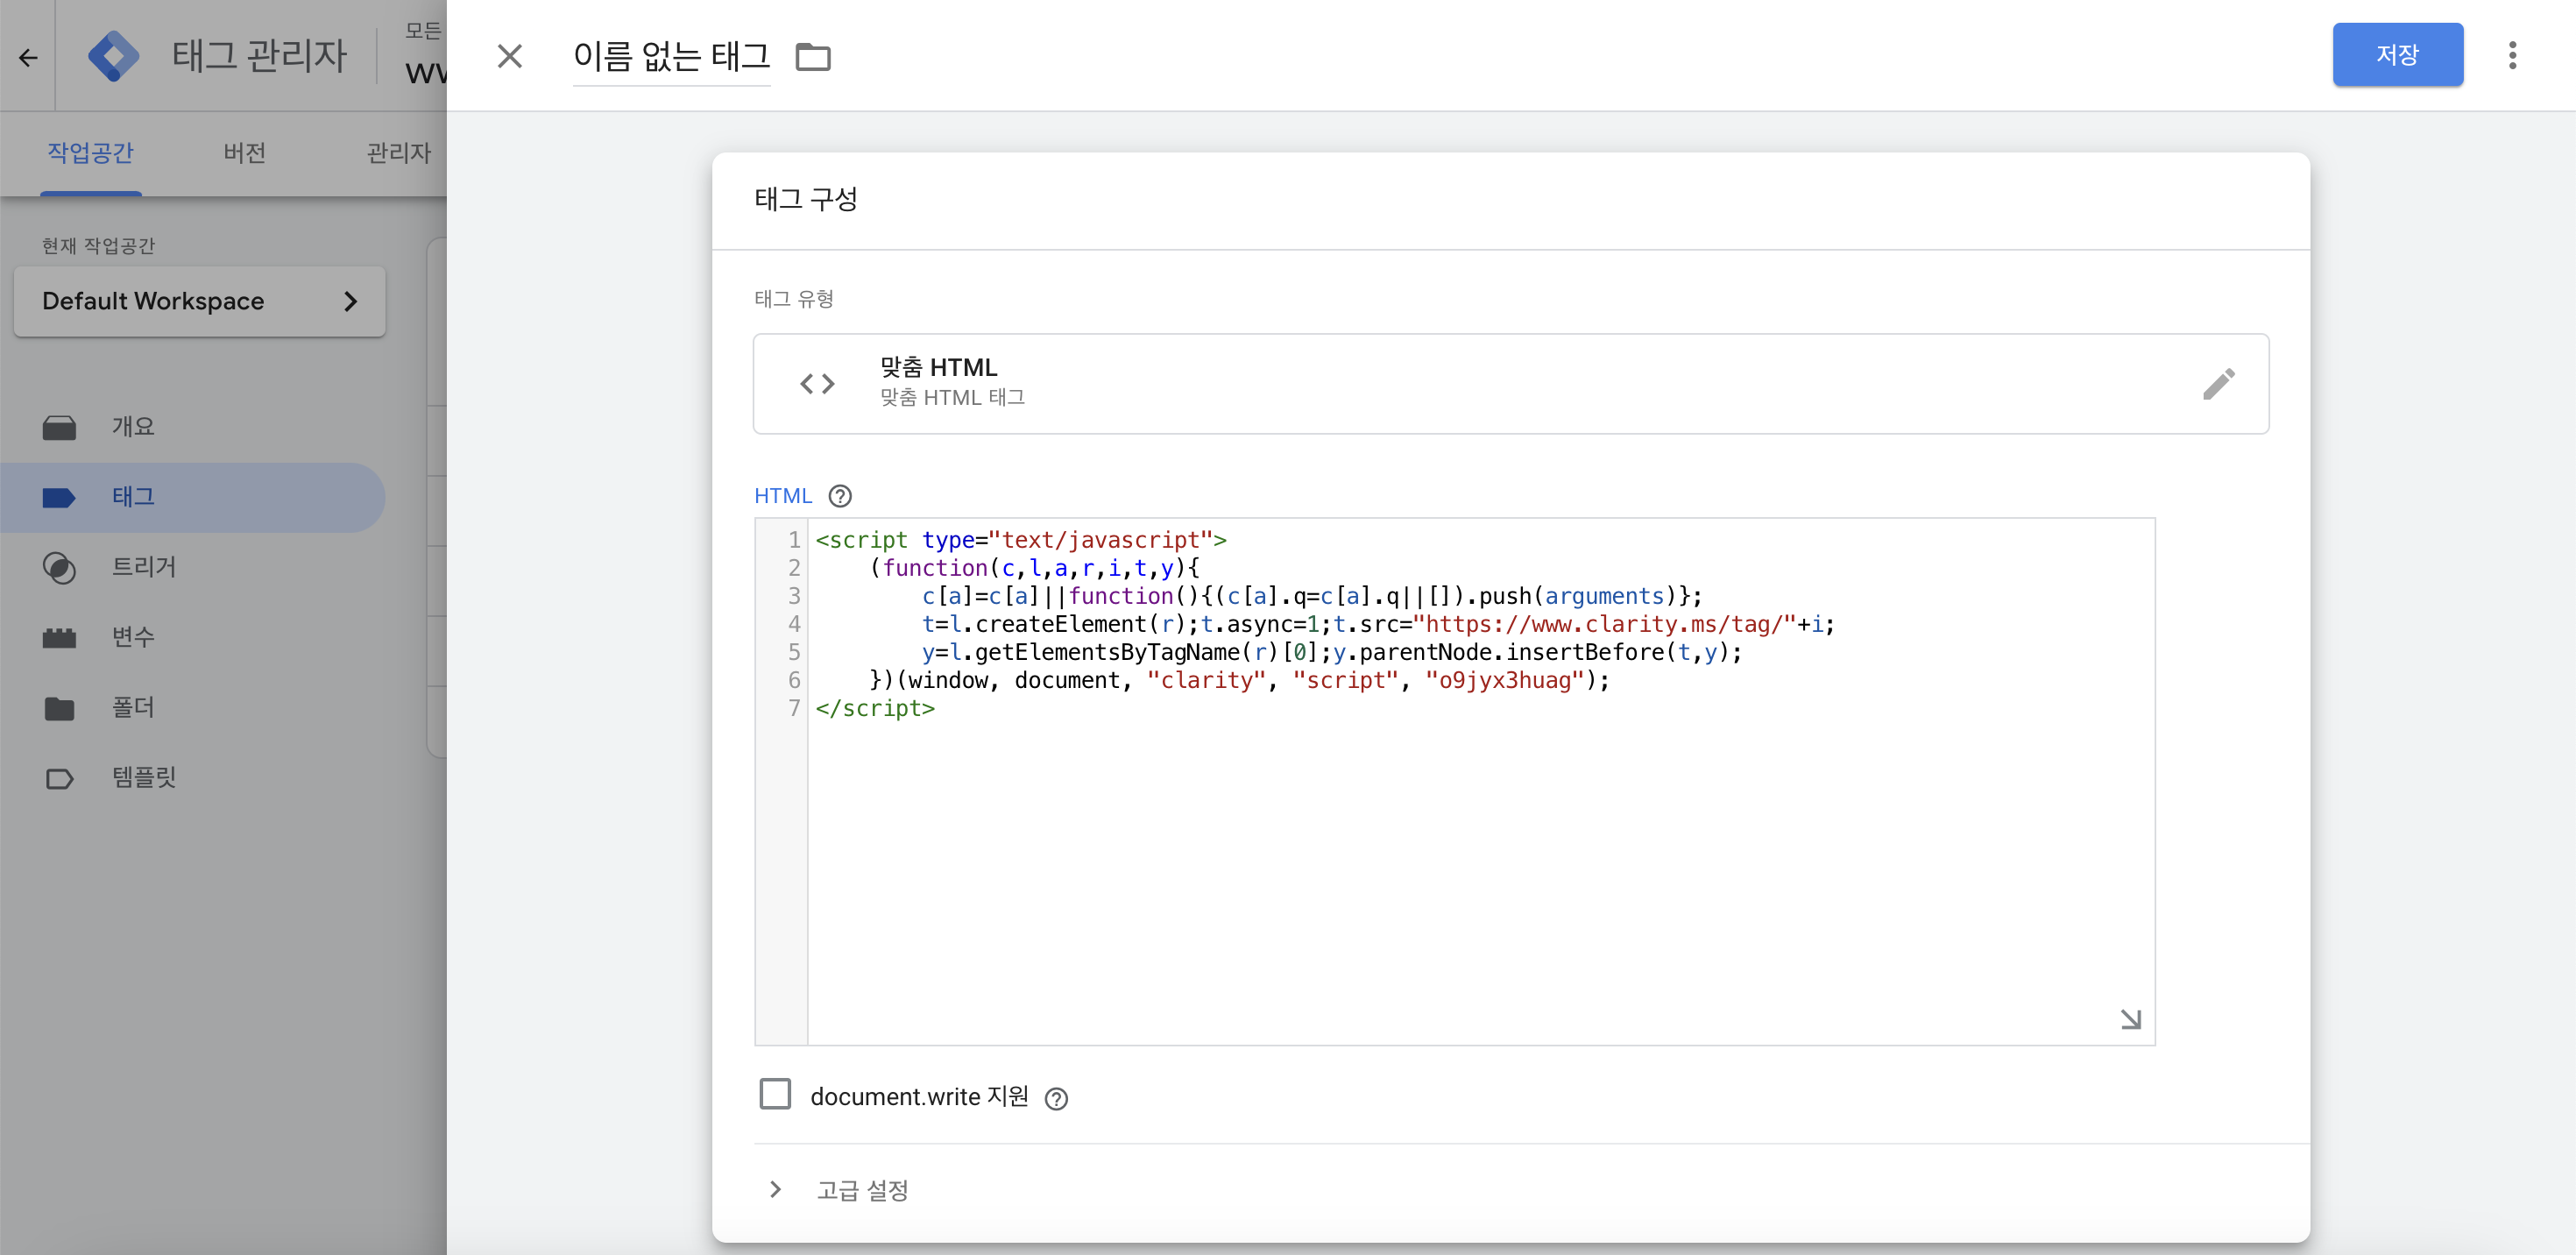Open the three-dot more options menu
Viewport: 2576px width, 1255px height.
click(2511, 55)
